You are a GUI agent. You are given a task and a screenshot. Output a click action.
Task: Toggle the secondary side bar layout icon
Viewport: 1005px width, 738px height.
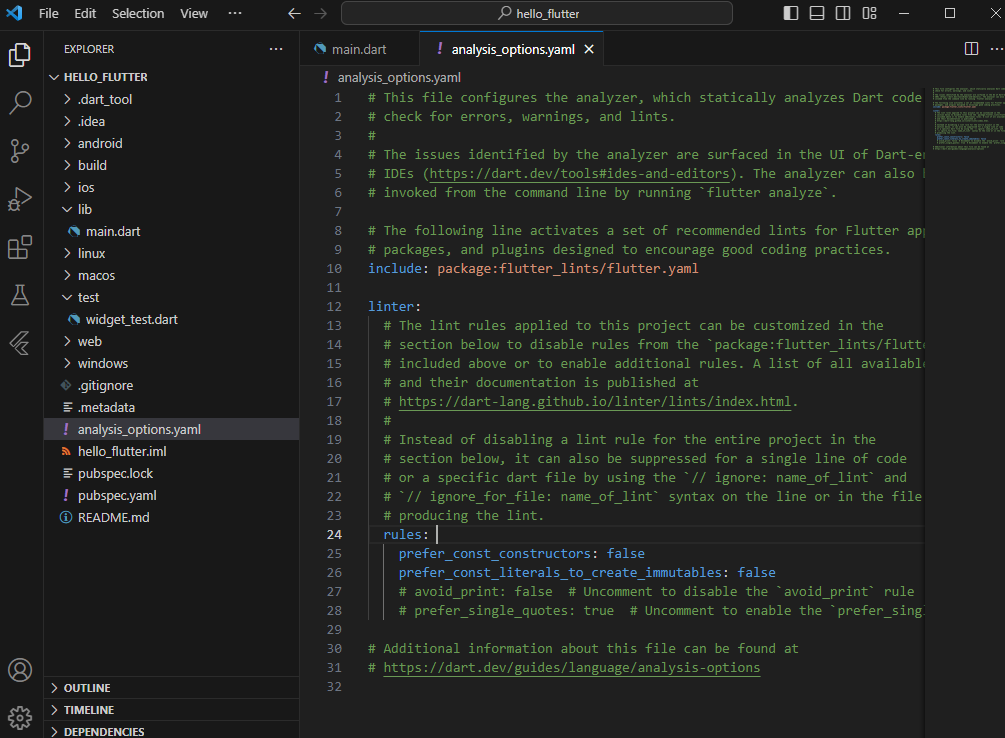843,13
